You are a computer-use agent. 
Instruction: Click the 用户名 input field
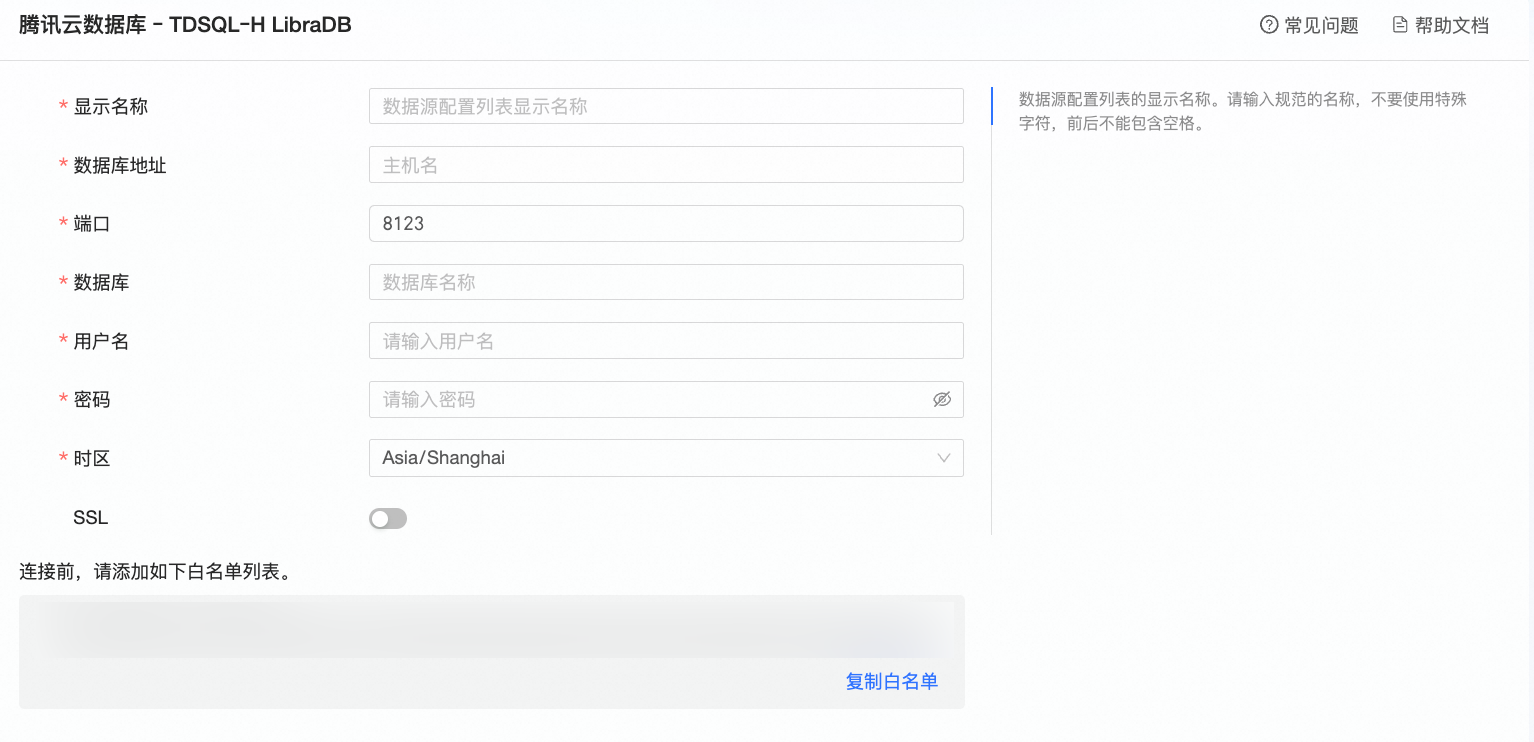click(x=666, y=341)
